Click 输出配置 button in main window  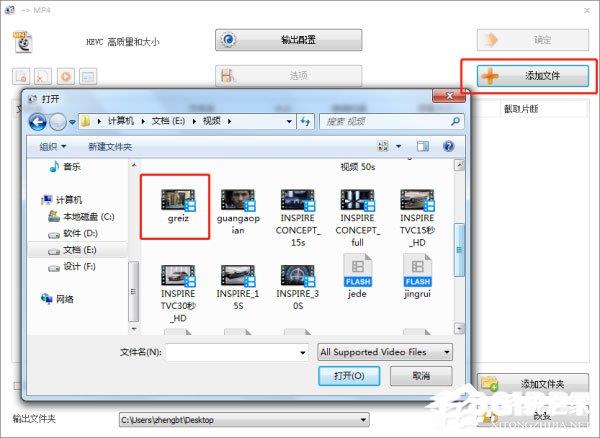pos(289,40)
